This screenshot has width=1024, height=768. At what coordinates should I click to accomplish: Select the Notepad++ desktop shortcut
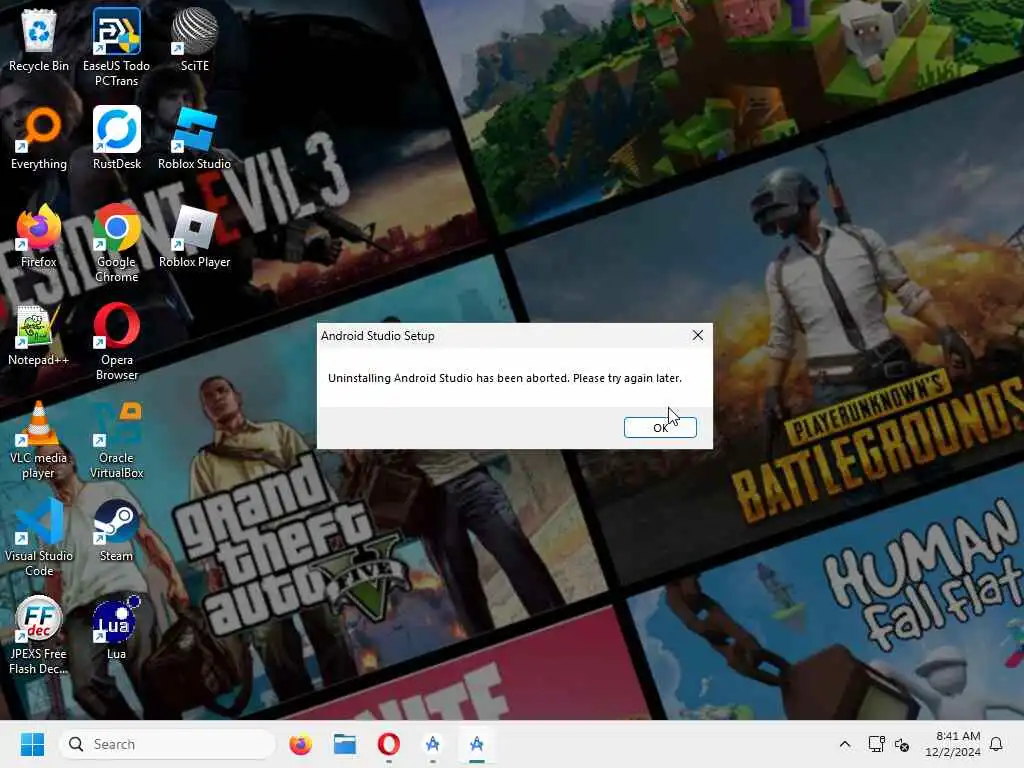coord(39,334)
